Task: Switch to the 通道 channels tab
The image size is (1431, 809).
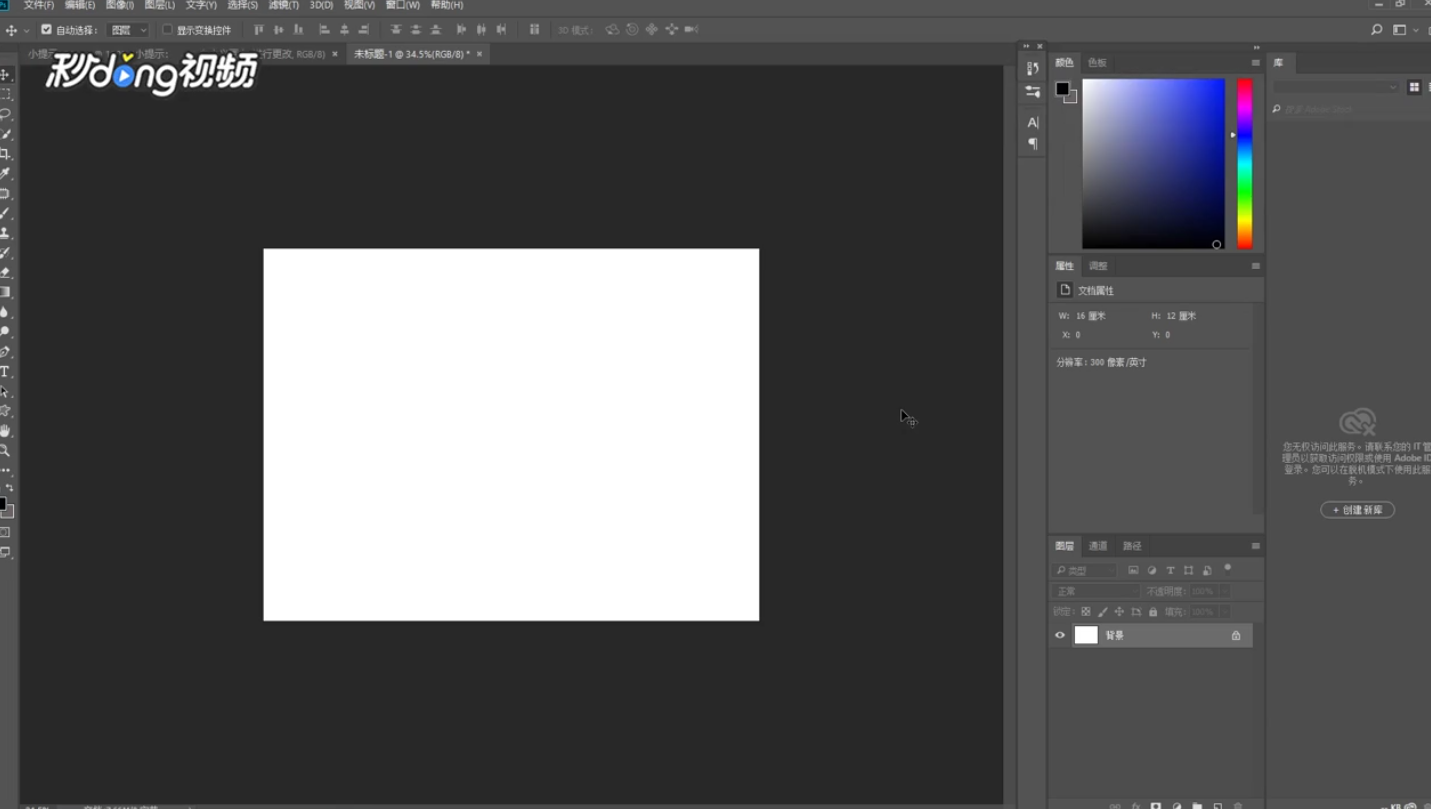Action: (1098, 546)
